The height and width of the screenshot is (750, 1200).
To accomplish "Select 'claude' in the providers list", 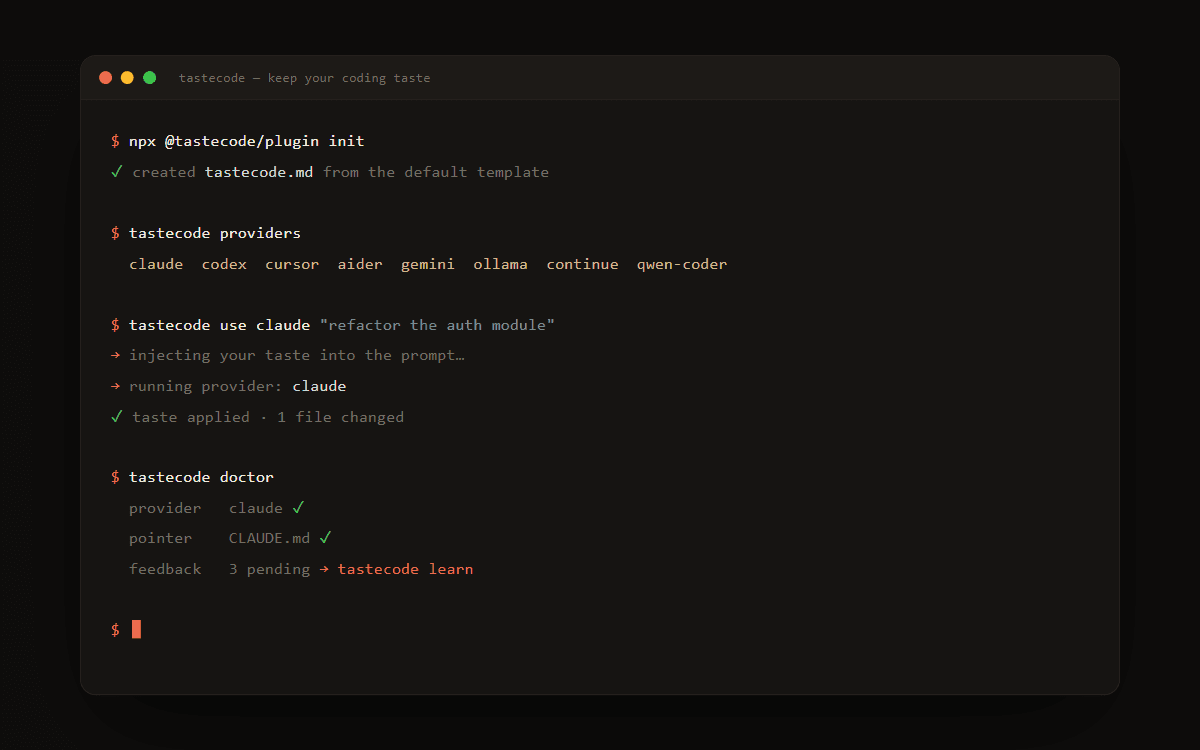I will (156, 264).
